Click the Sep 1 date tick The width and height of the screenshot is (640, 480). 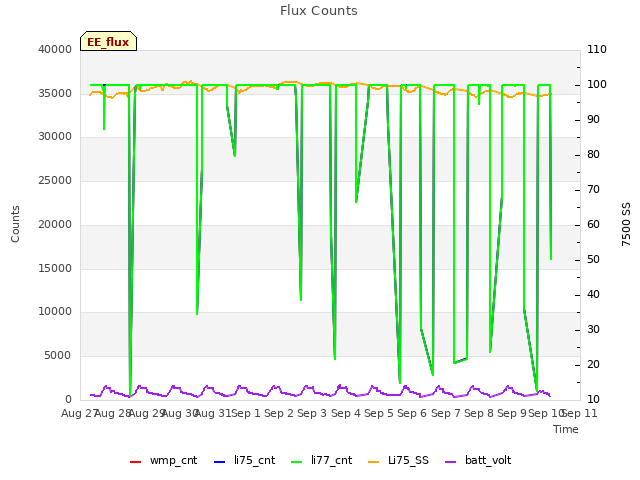(x=246, y=413)
